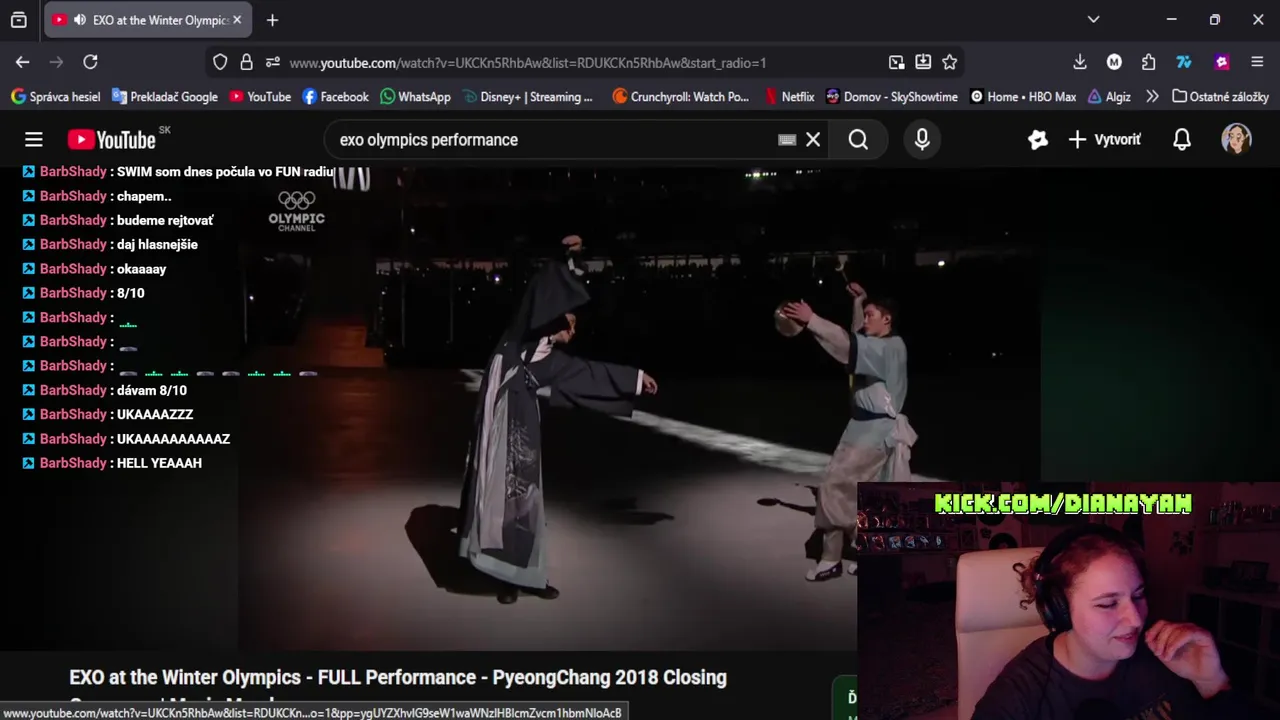The image size is (1280, 720).
Task: Open the Algiz bookmark
Action: click(x=1109, y=97)
